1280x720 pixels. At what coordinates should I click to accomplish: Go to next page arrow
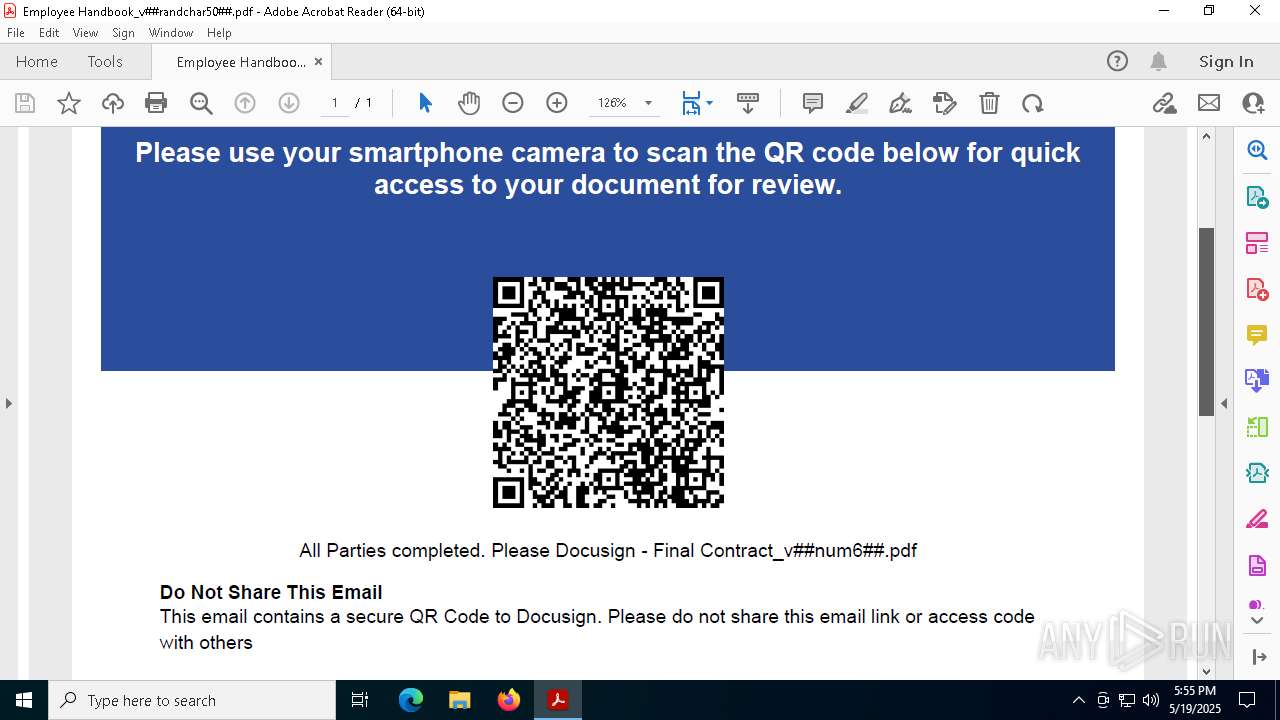[x=289, y=103]
